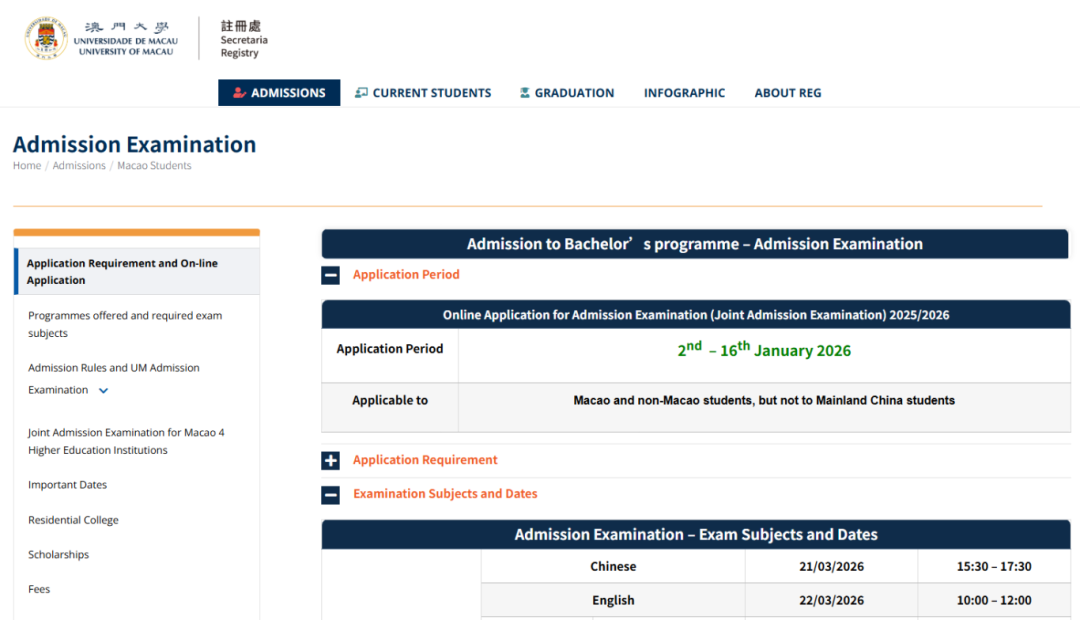
Task: Open Joint Admission Examination for Macao 4 Institutions
Action: (126, 441)
